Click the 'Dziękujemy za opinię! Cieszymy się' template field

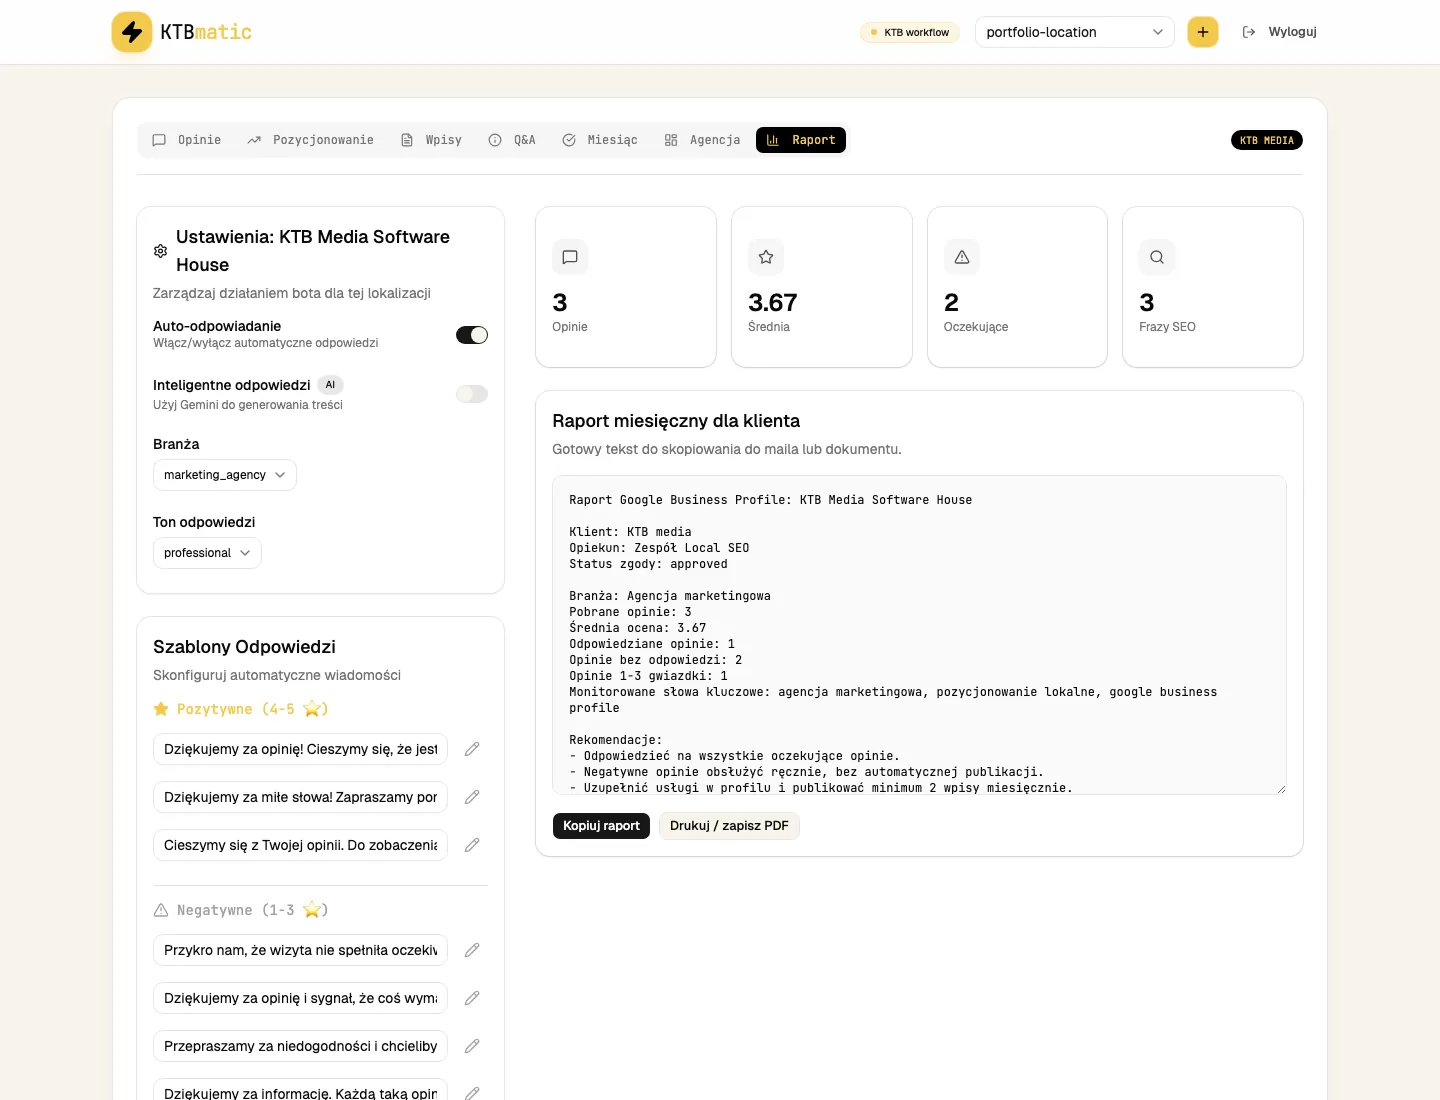click(x=300, y=749)
